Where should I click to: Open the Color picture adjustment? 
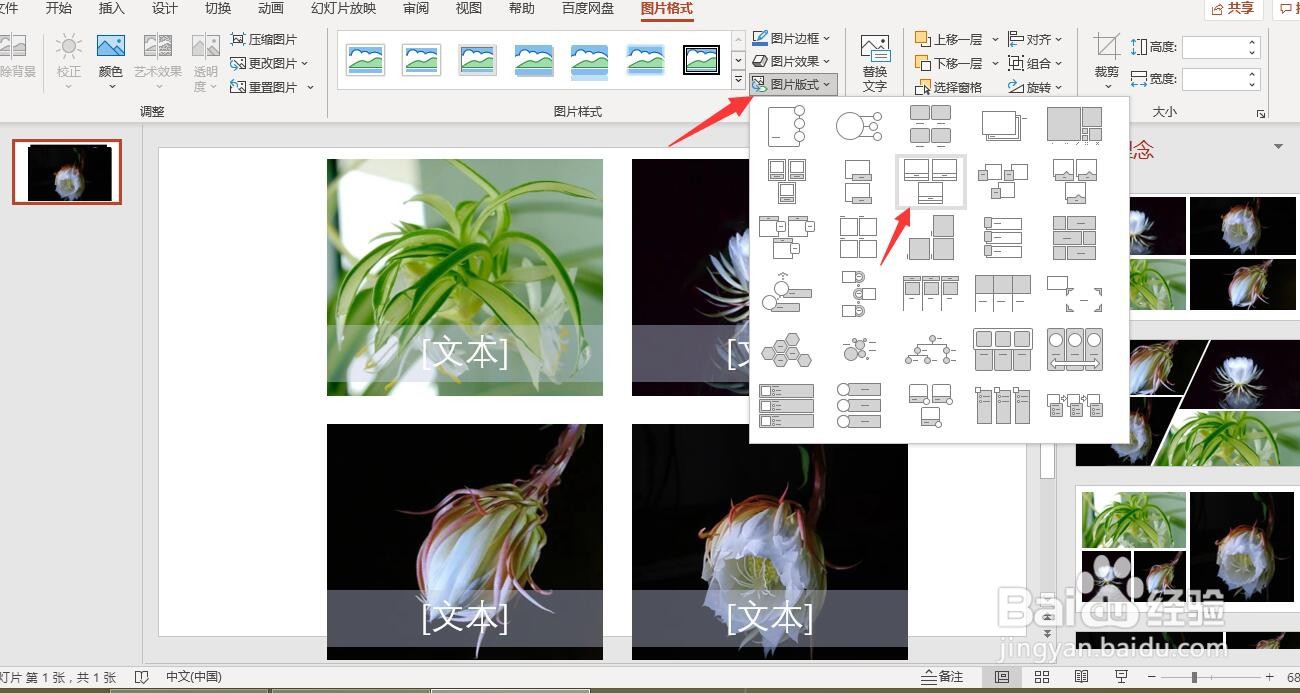(110, 61)
